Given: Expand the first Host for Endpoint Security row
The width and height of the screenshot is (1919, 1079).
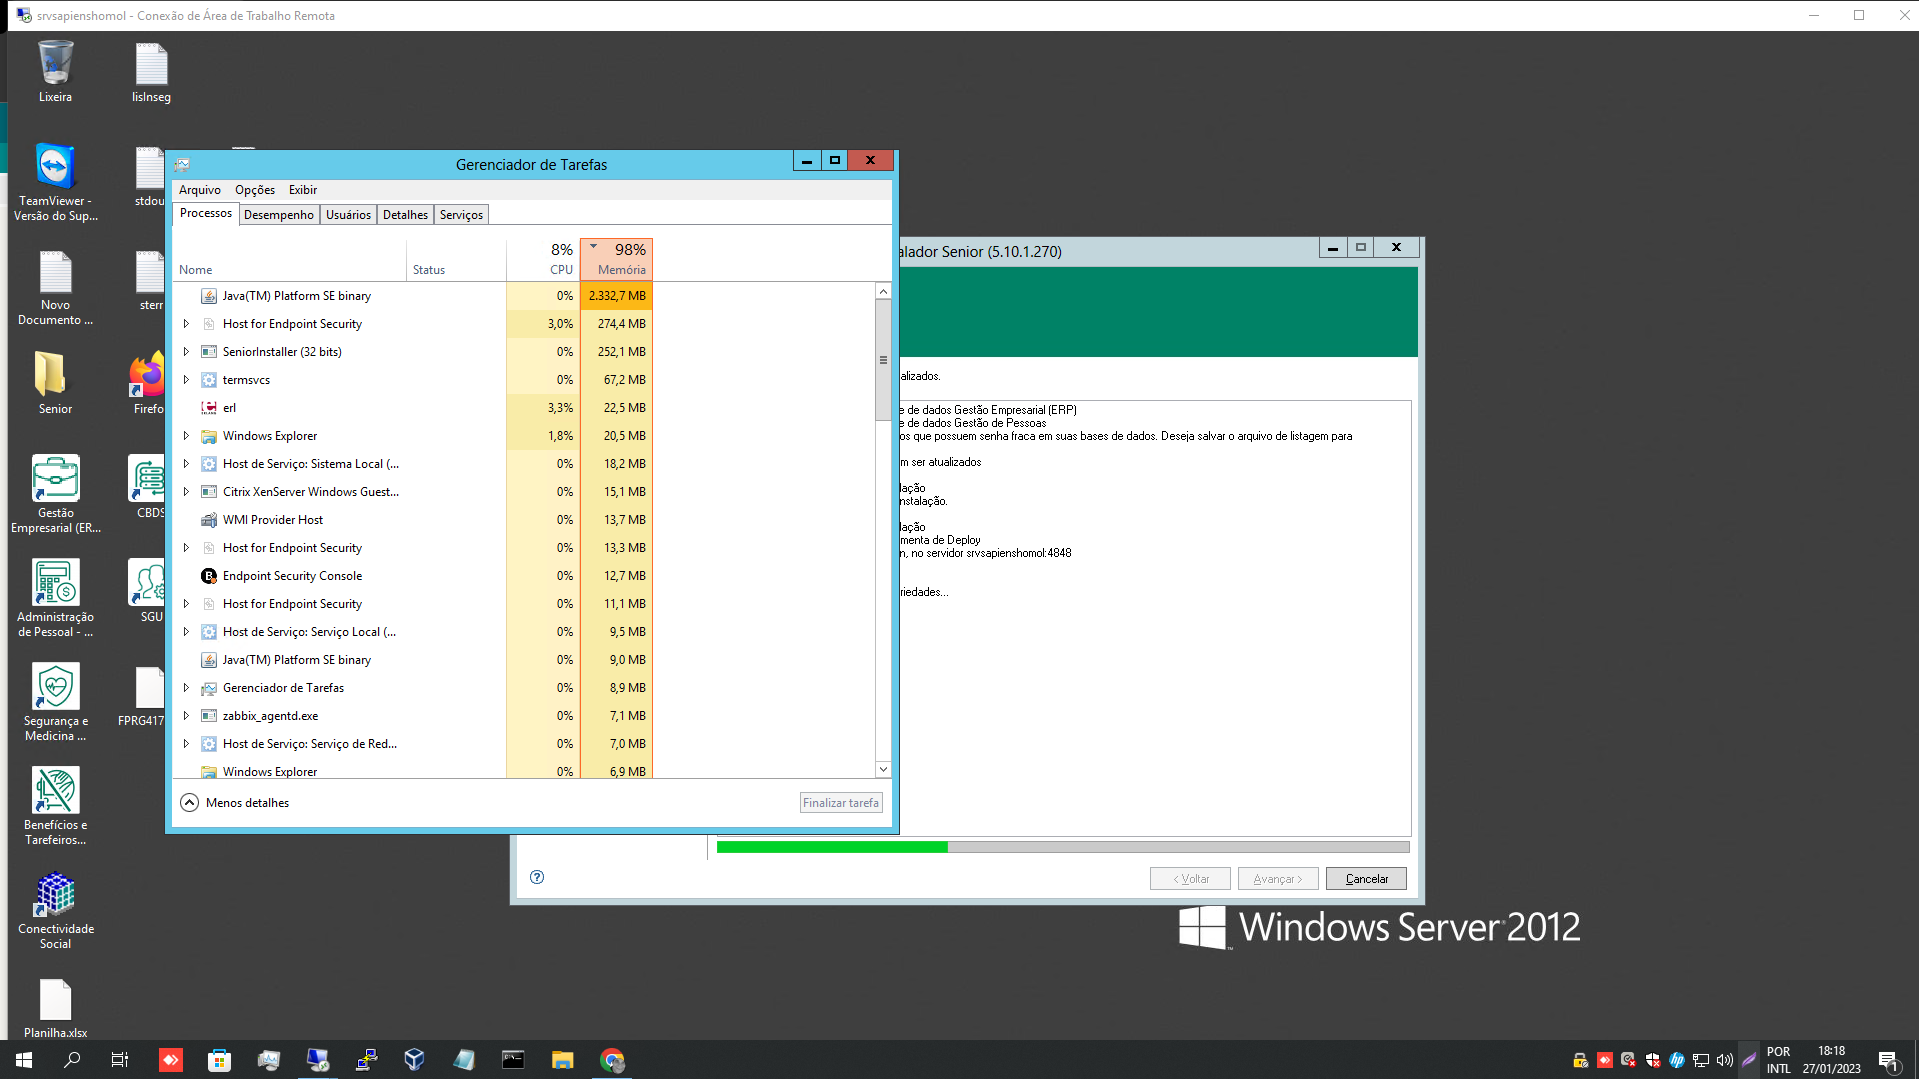Looking at the screenshot, I should [x=186, y=324].
